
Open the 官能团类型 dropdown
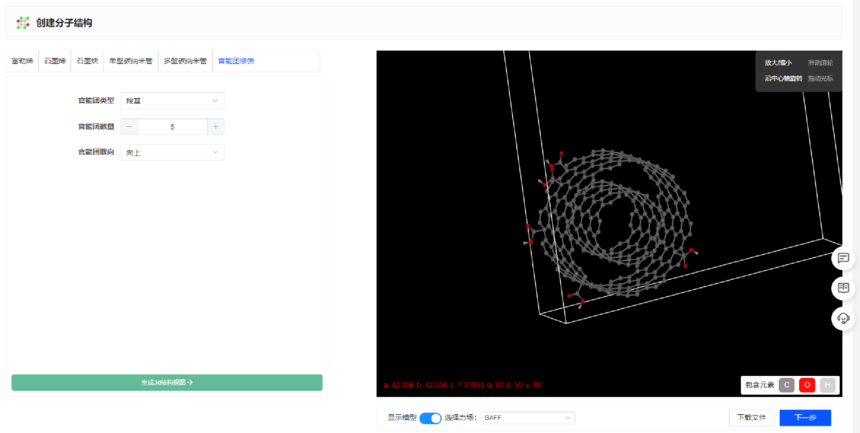[x=172, y=101]
